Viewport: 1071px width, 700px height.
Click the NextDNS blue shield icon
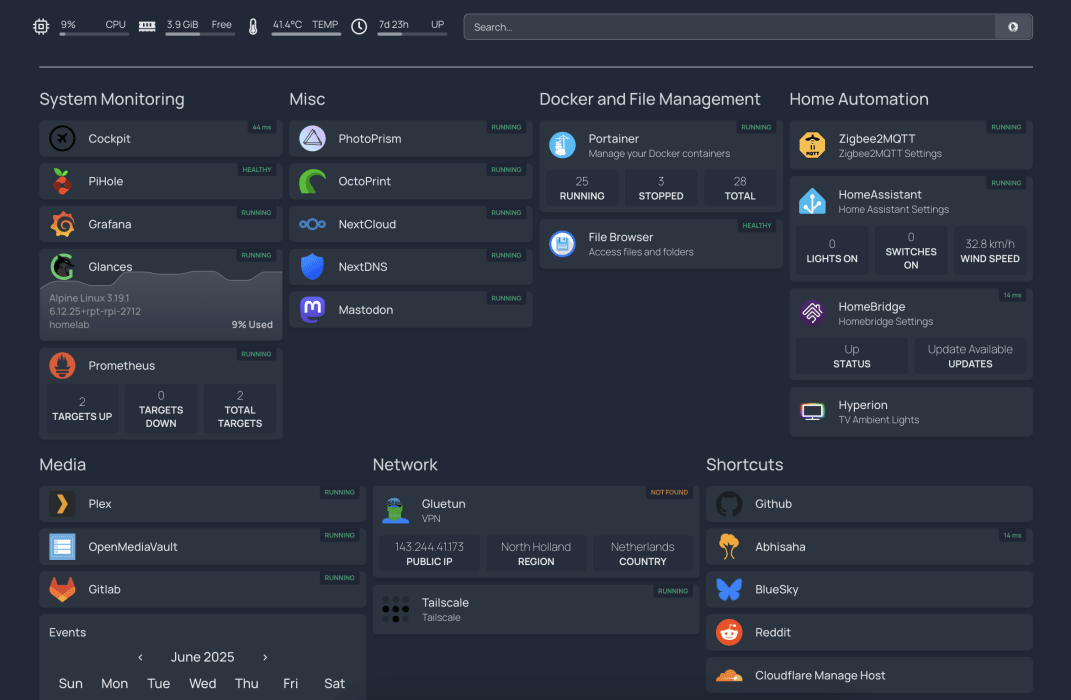pyautogui.click(x=312, y=267)
